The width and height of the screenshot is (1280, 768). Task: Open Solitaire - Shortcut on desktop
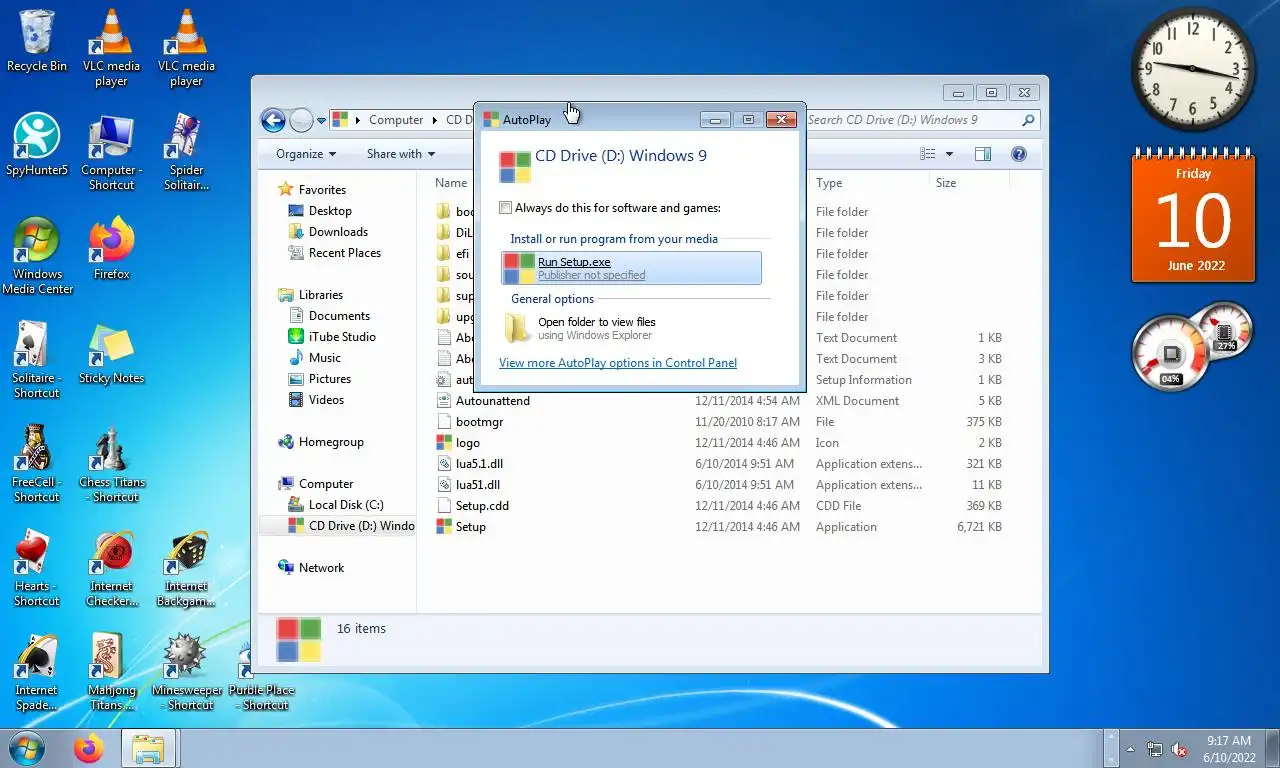(x=37, y=360)
